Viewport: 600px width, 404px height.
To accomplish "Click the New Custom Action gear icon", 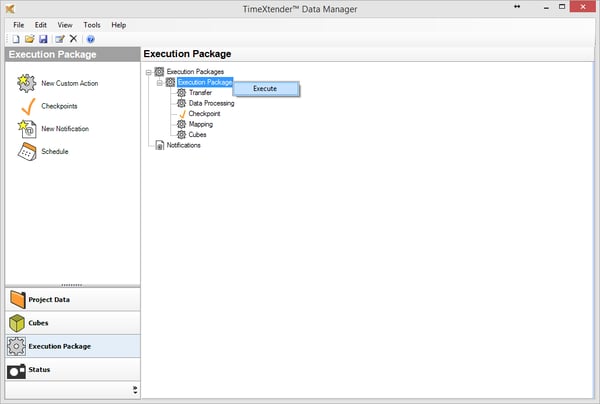I will point(26,83).
